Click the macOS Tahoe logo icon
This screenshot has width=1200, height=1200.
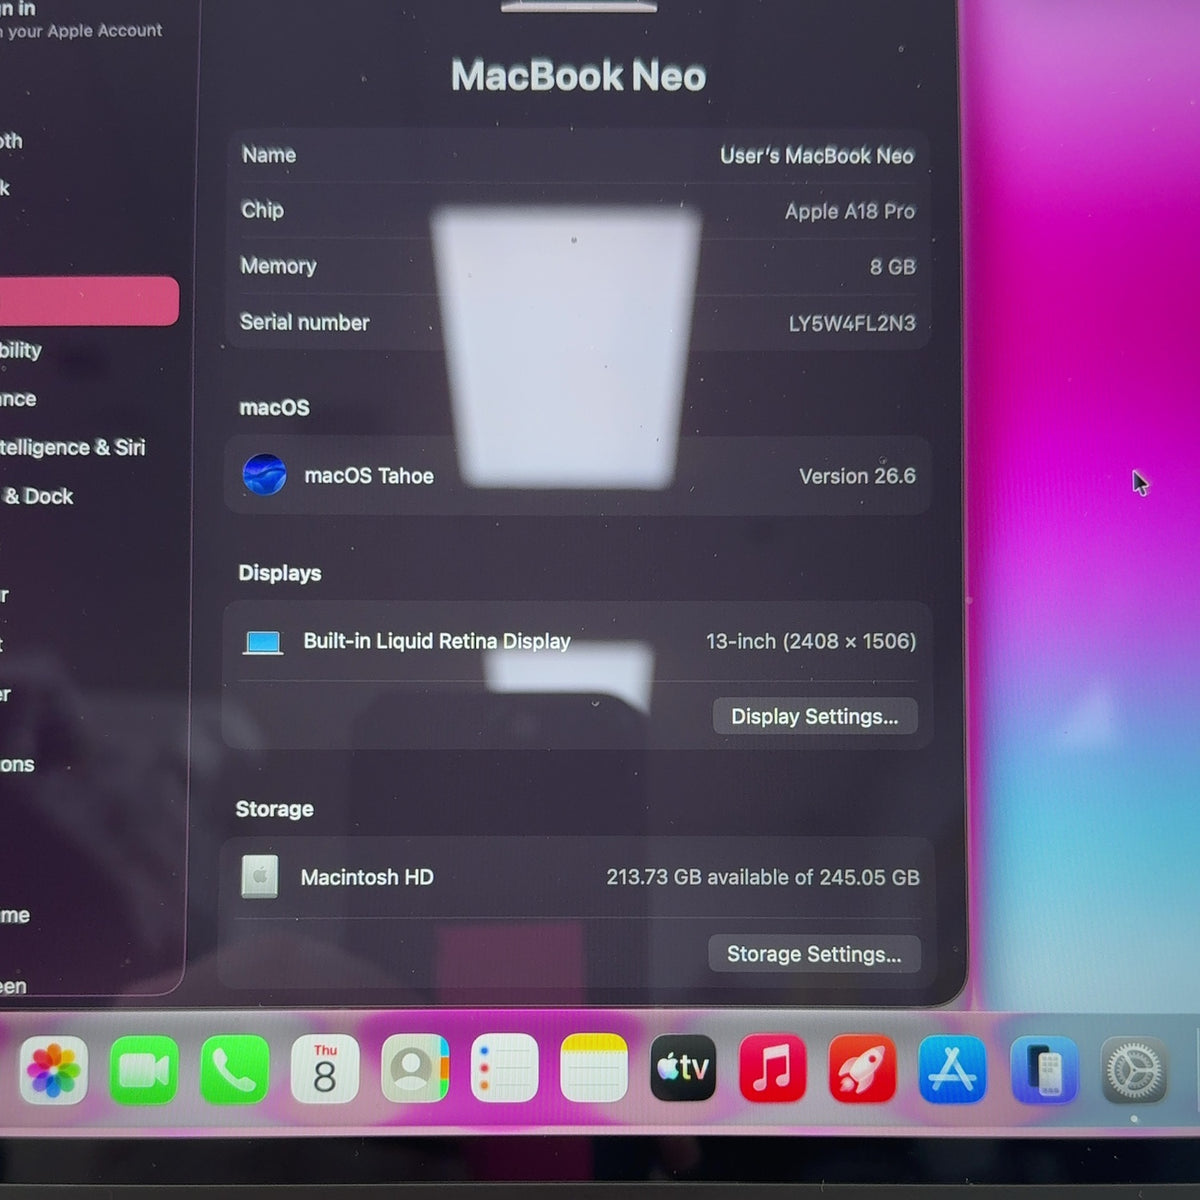(x=264, y=475)
